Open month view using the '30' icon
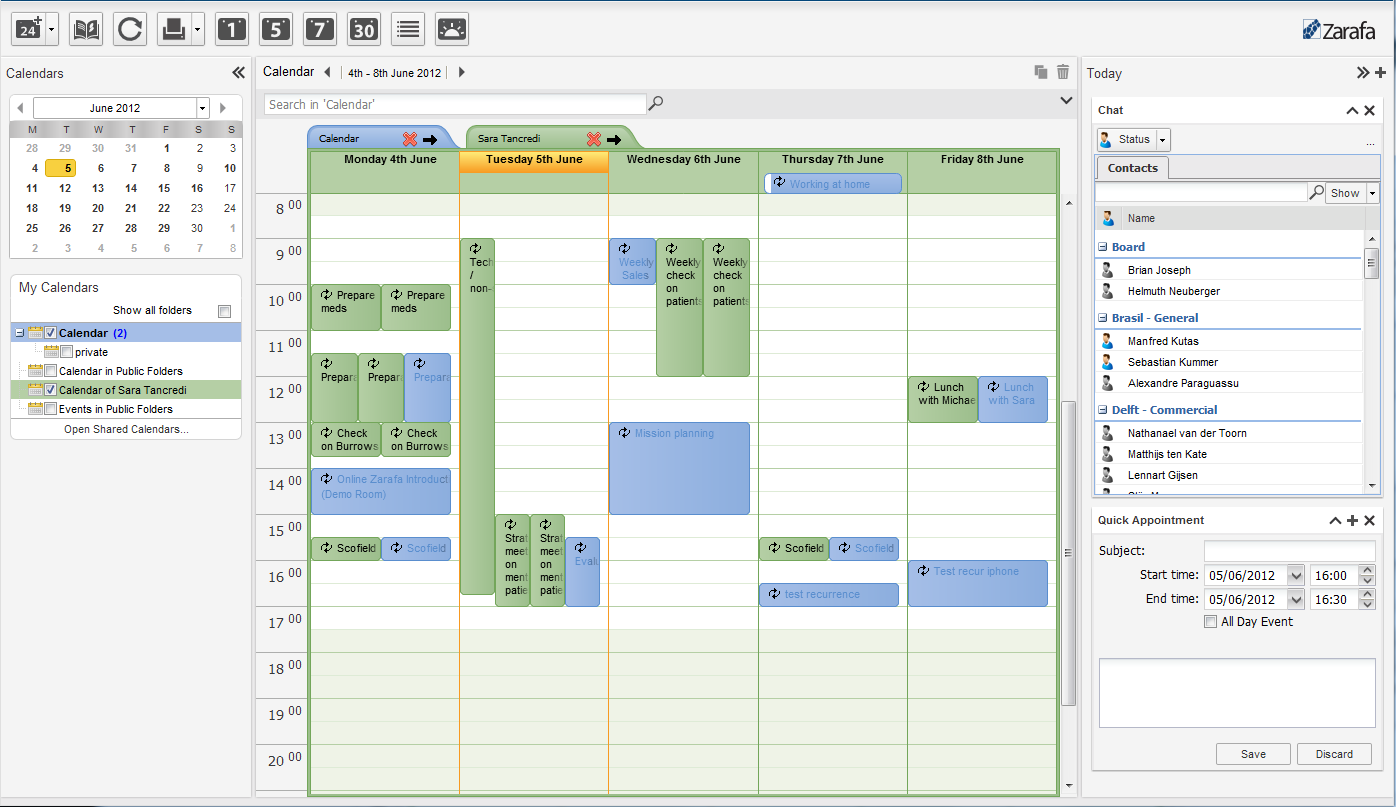The image size is (1396, 807). tap(363, 28)
